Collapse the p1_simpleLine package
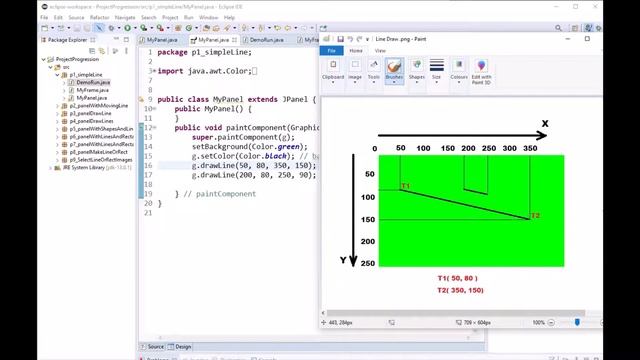Image resolution: width=640 pixels, height=360 pixels. tap(58, 75)
